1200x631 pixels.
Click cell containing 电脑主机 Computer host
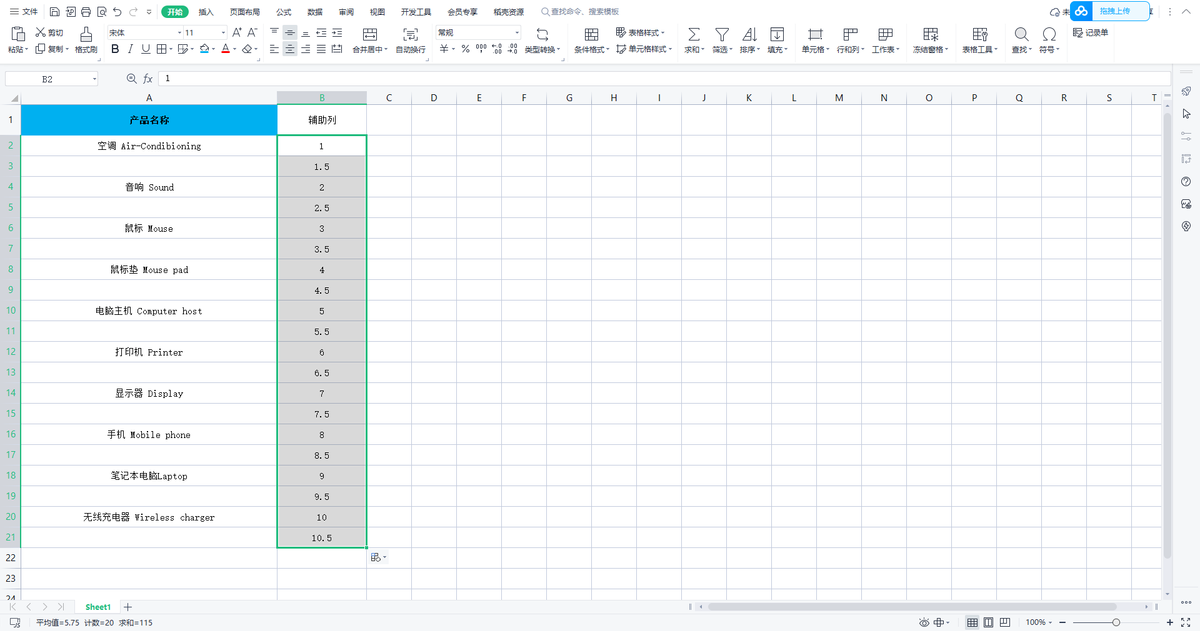(149, 311)
